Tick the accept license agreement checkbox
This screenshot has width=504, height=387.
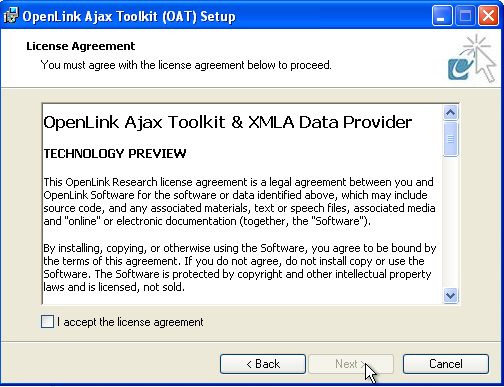coord(47,322)
